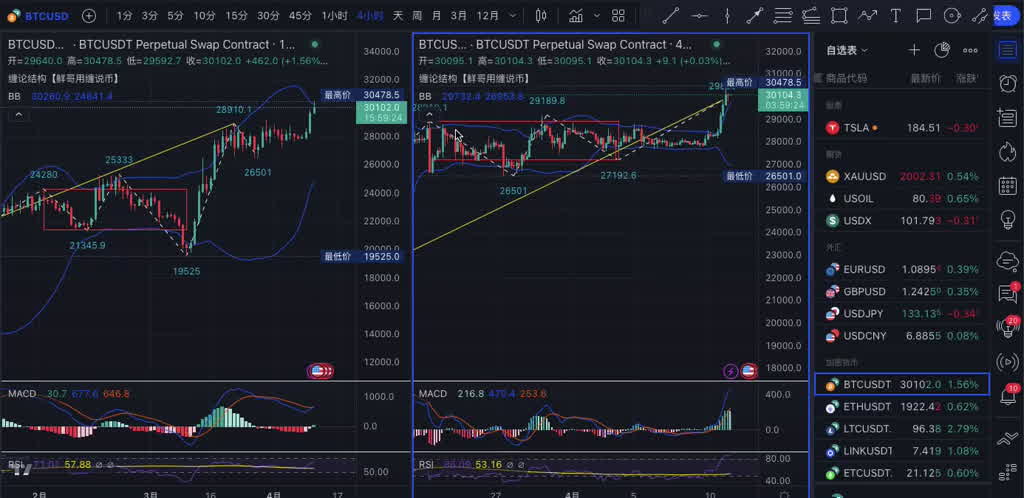Screen dimensions: 1024x498
Task: Open the candlestick chart style icon
Action: (x=541, y=16)
